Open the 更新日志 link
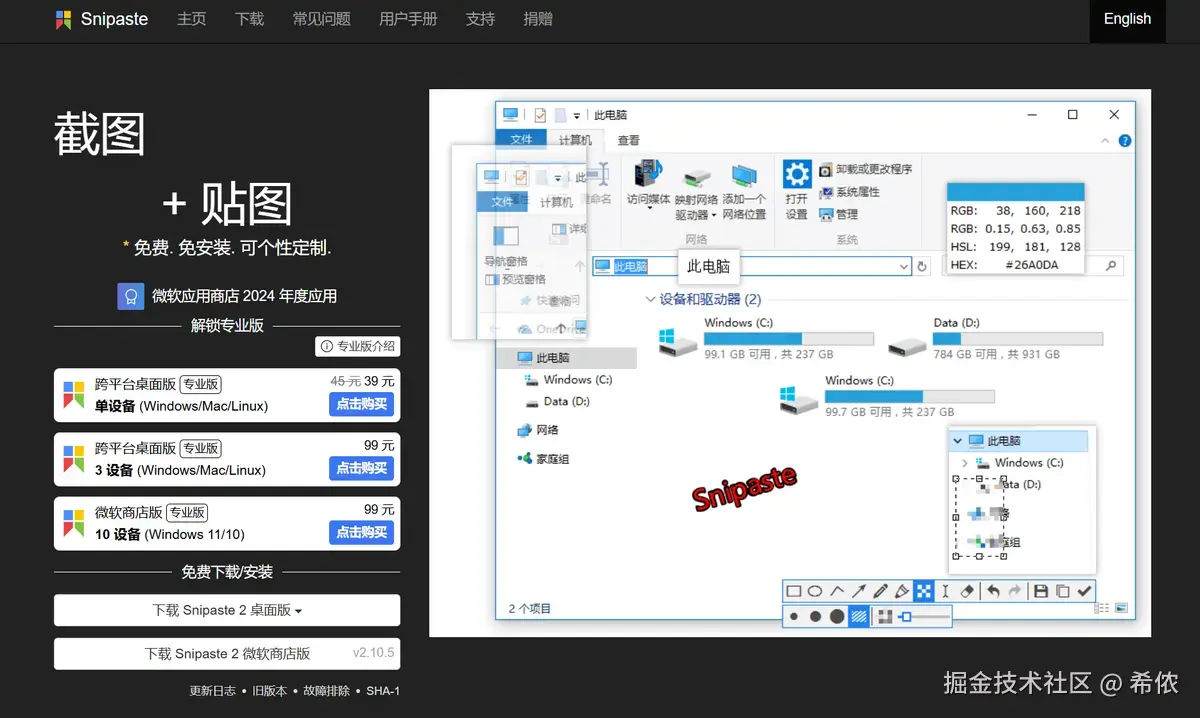 click(212, 690)
